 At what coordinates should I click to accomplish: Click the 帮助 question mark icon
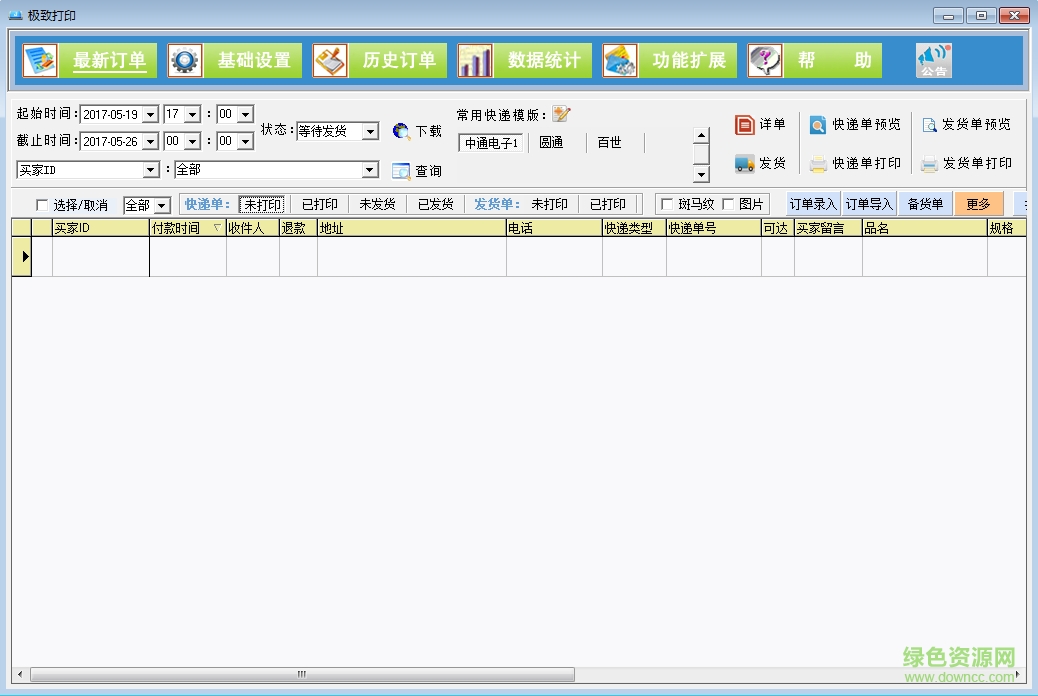(765, 60)
